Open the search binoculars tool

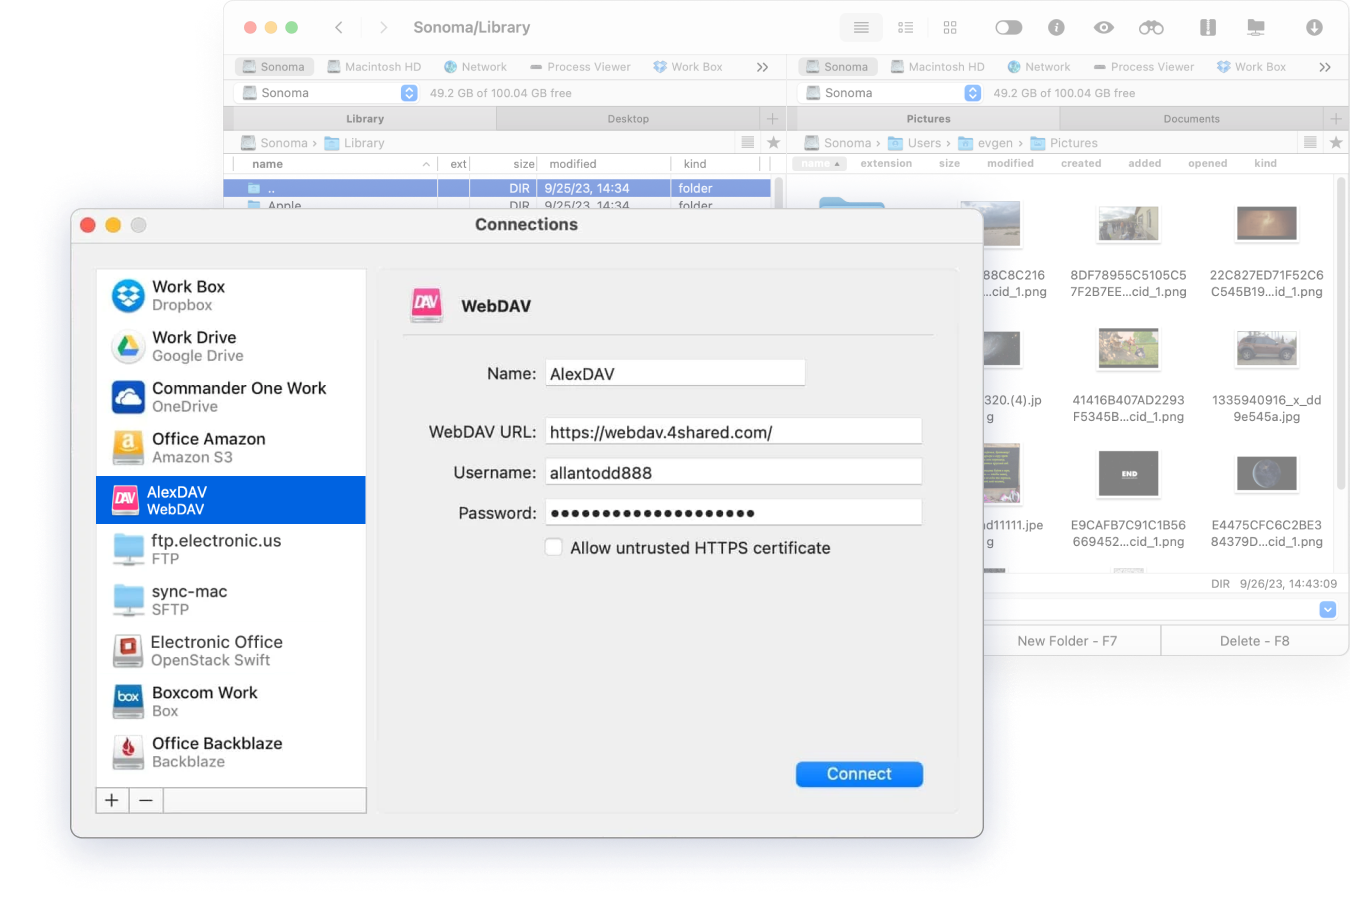[1151, 27]
